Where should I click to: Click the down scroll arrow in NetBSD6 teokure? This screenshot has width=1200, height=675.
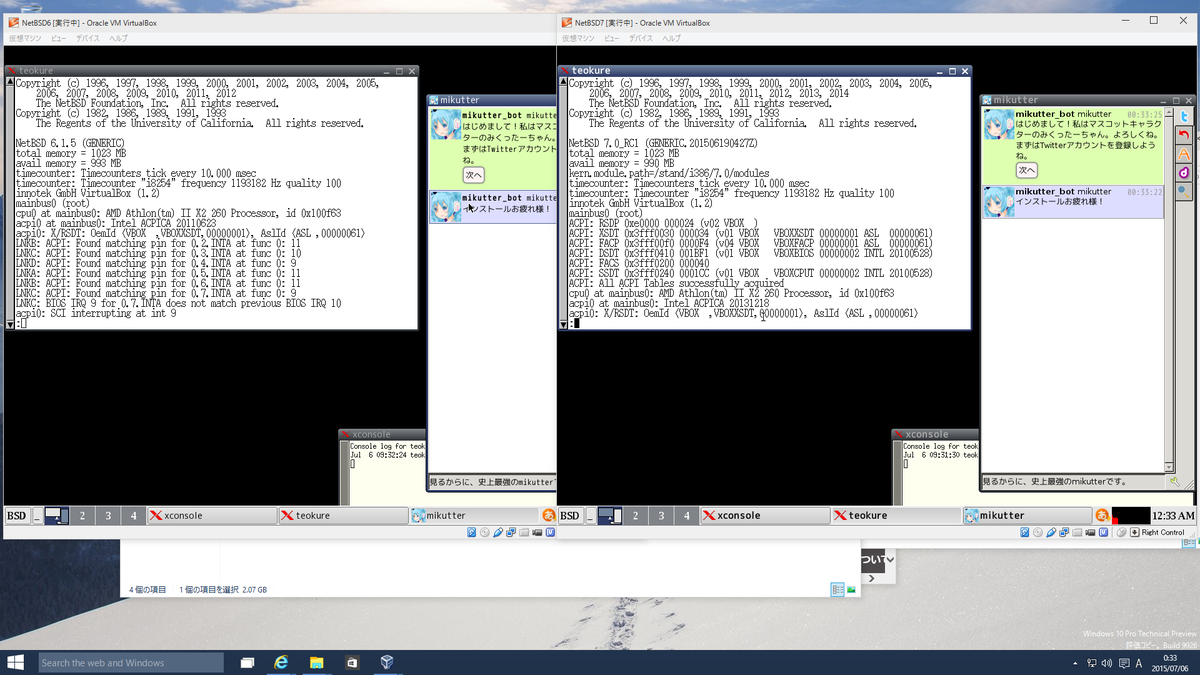coord(10,324)
